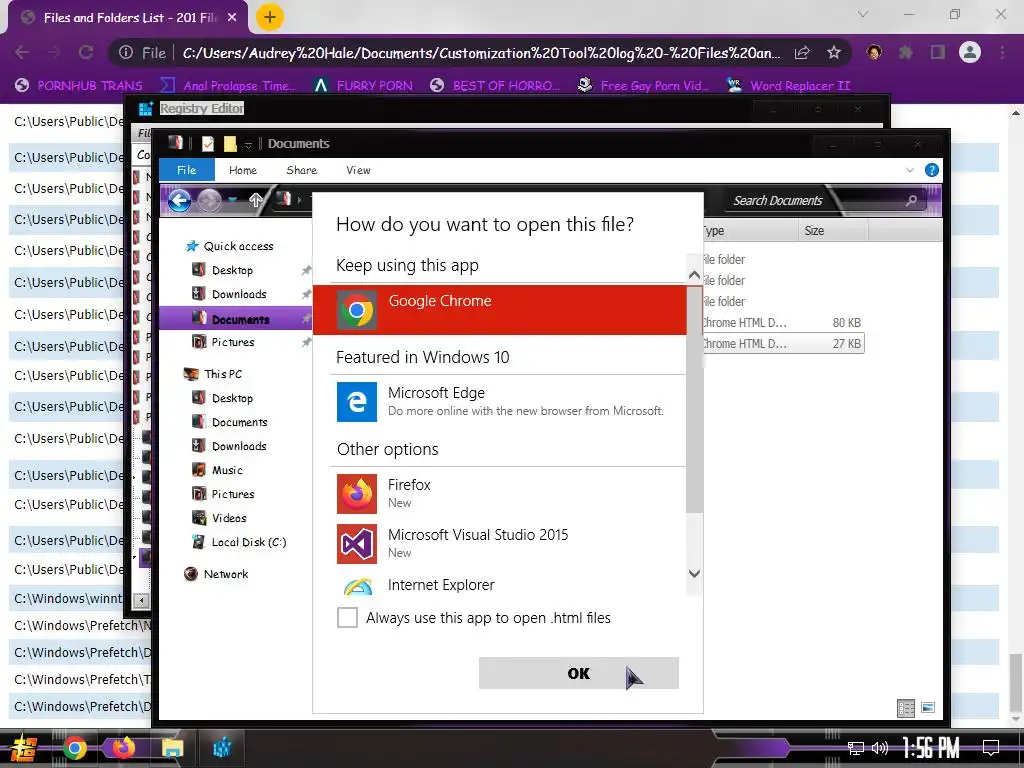Switch explorer to large thumbnails view icon
The height and width of the screenshot is (768, 1024).
(x=928, y=708)
